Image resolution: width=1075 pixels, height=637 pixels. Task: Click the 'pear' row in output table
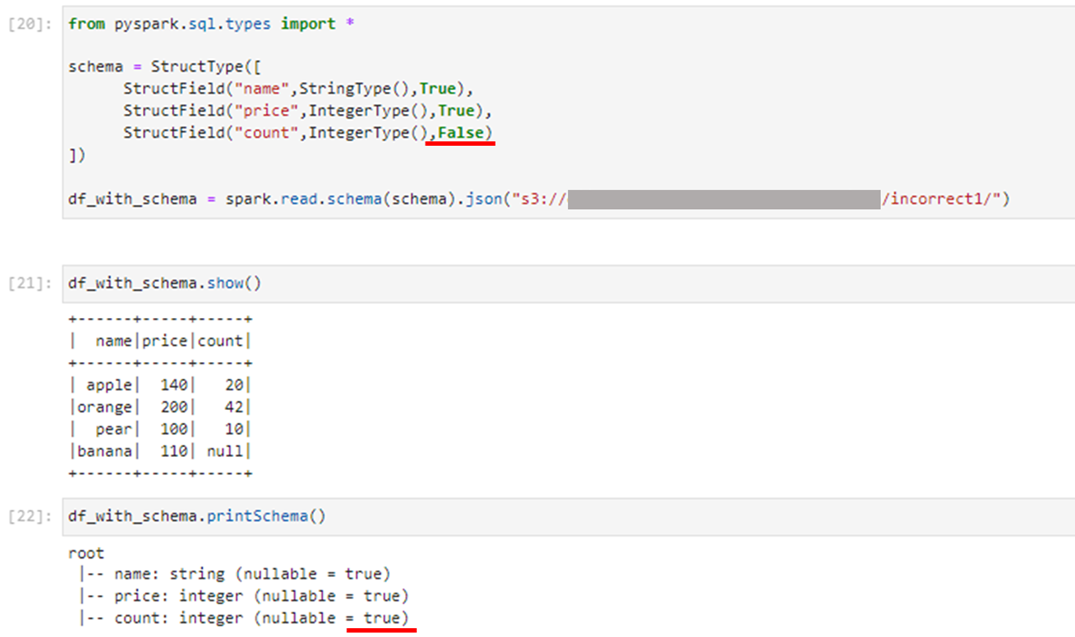[x=160, y=429]
